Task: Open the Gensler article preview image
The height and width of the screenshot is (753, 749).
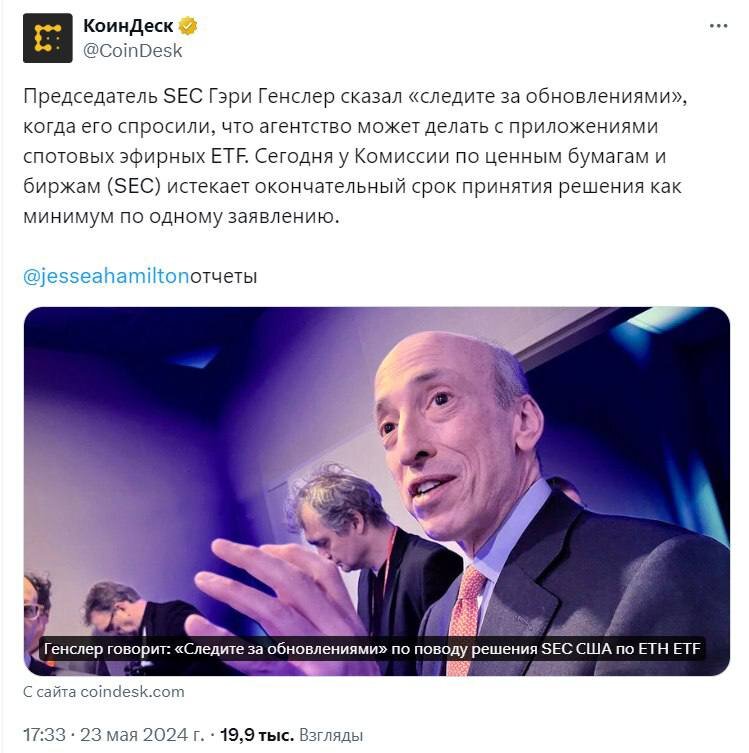Action: pyautogui.click(x=377, y=491)
